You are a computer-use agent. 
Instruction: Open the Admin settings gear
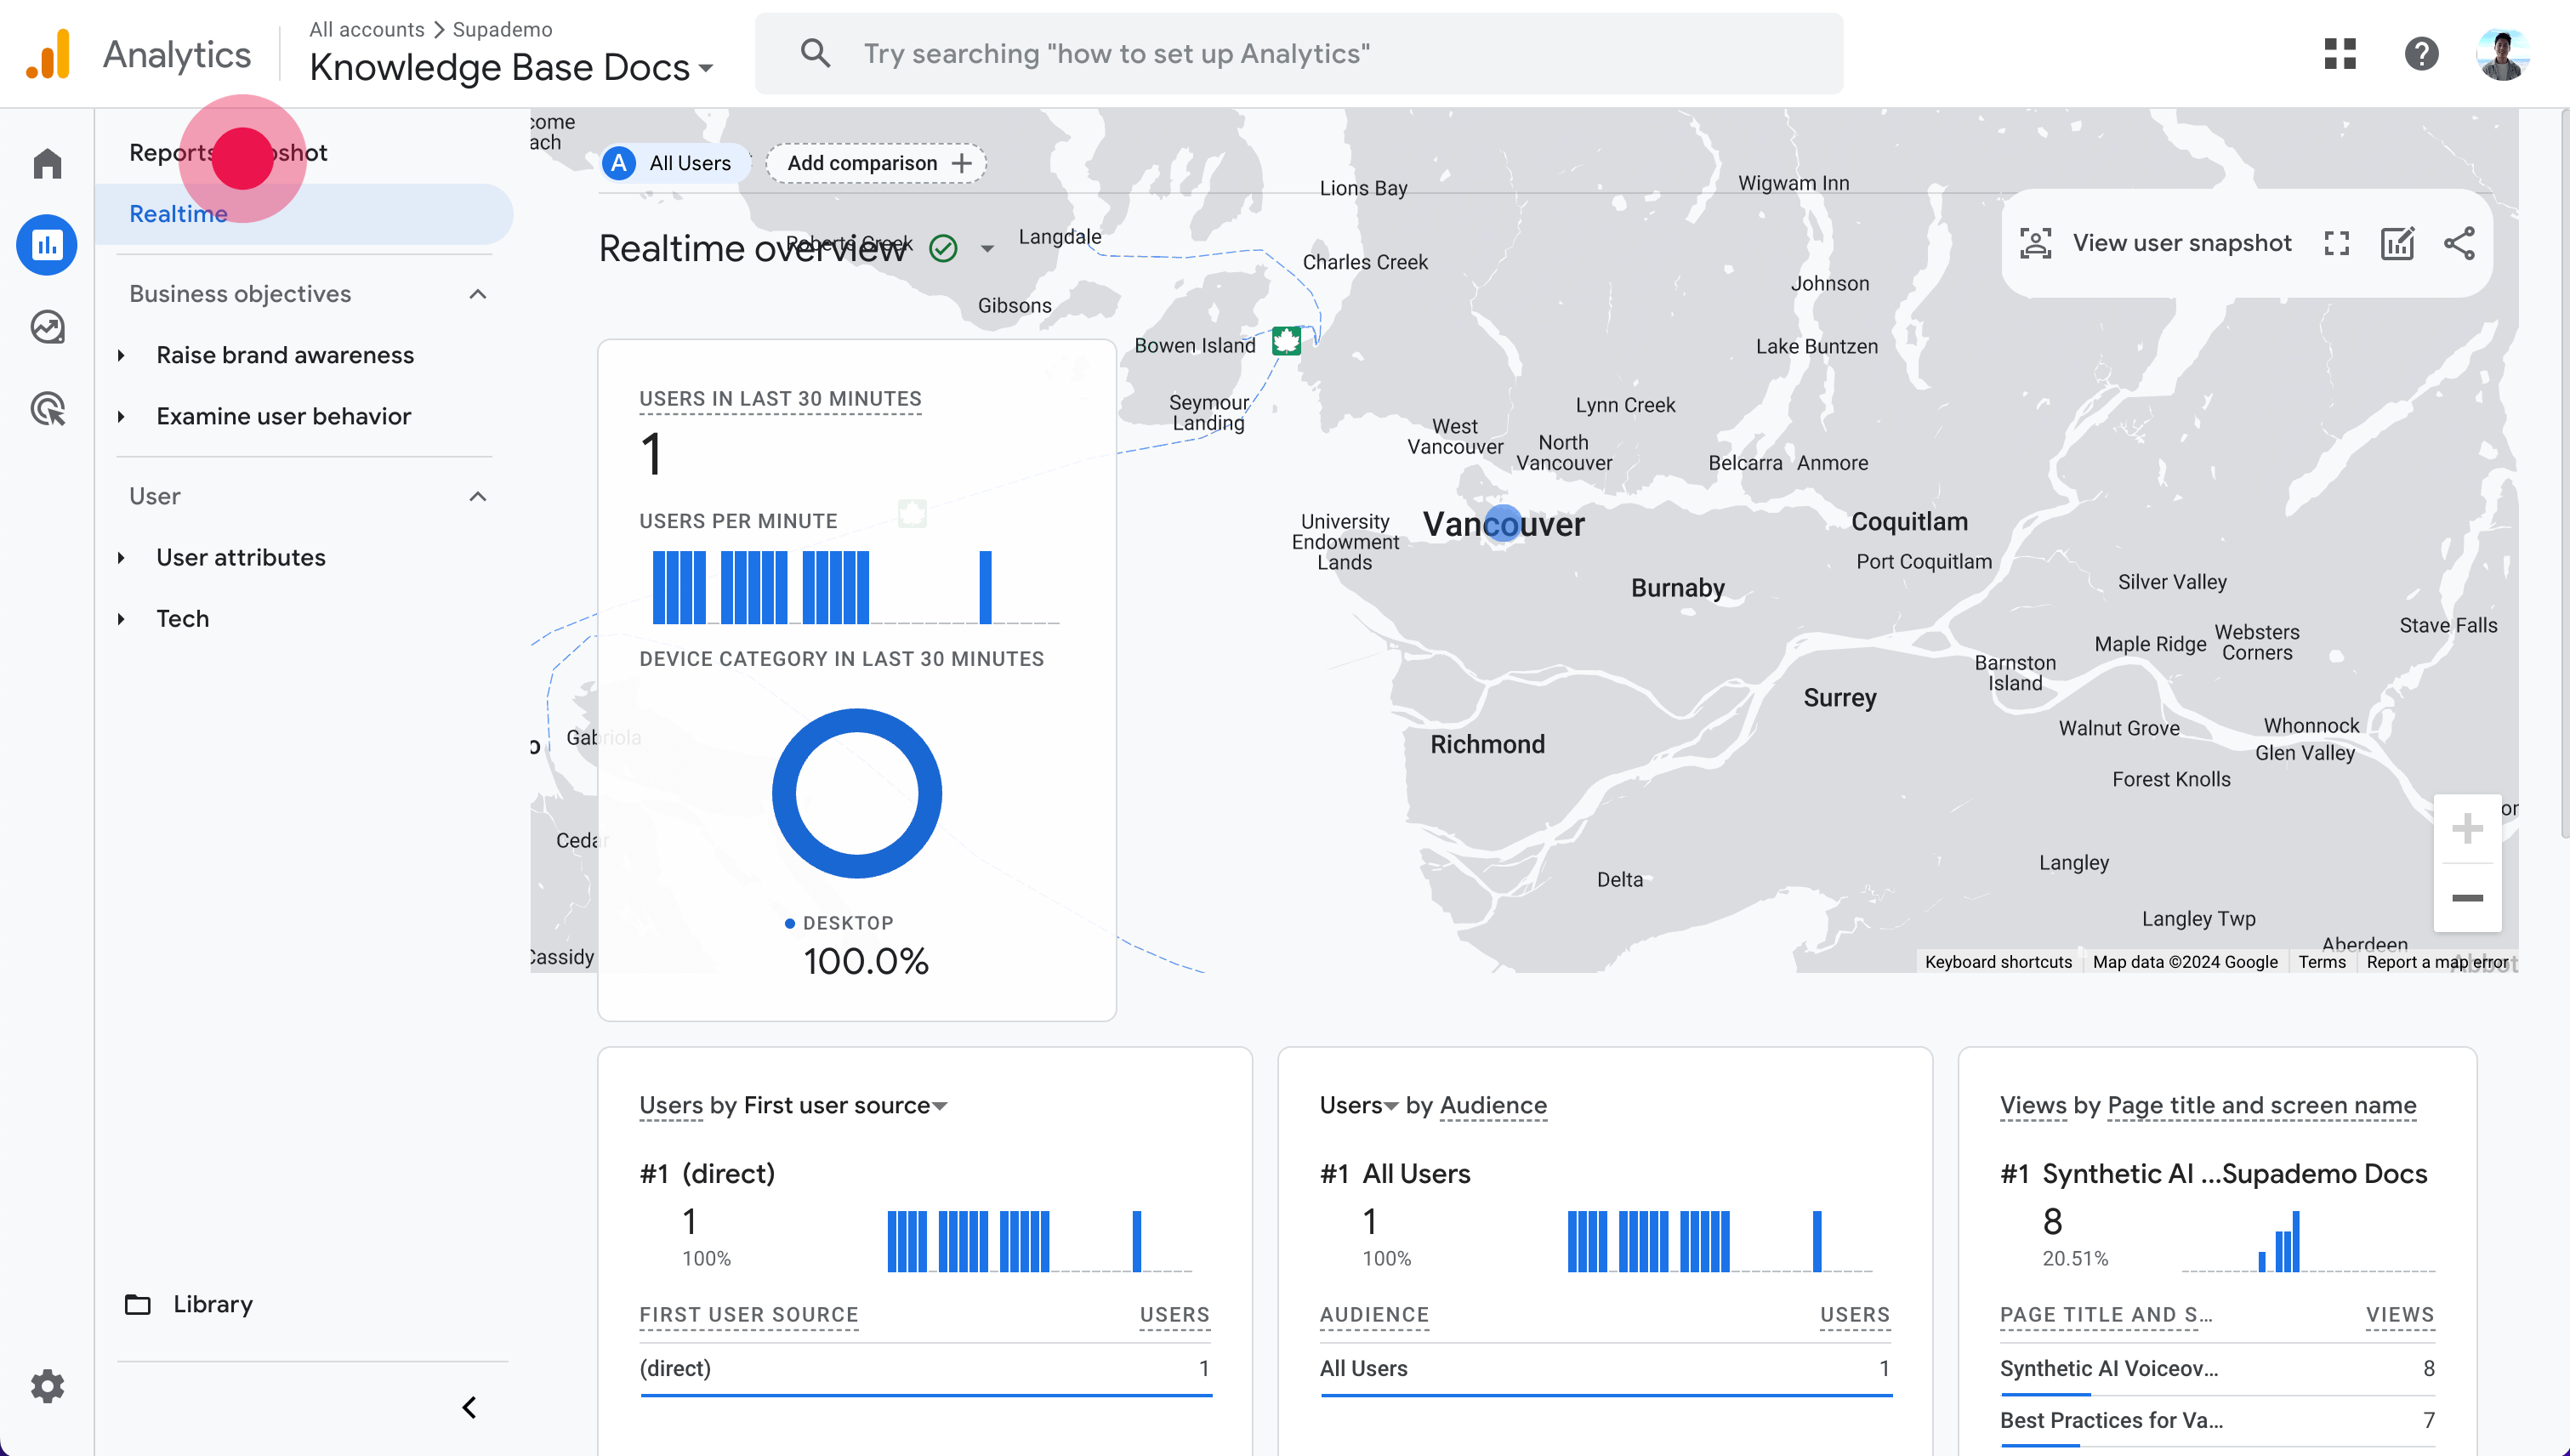(x=47, y=1386)
